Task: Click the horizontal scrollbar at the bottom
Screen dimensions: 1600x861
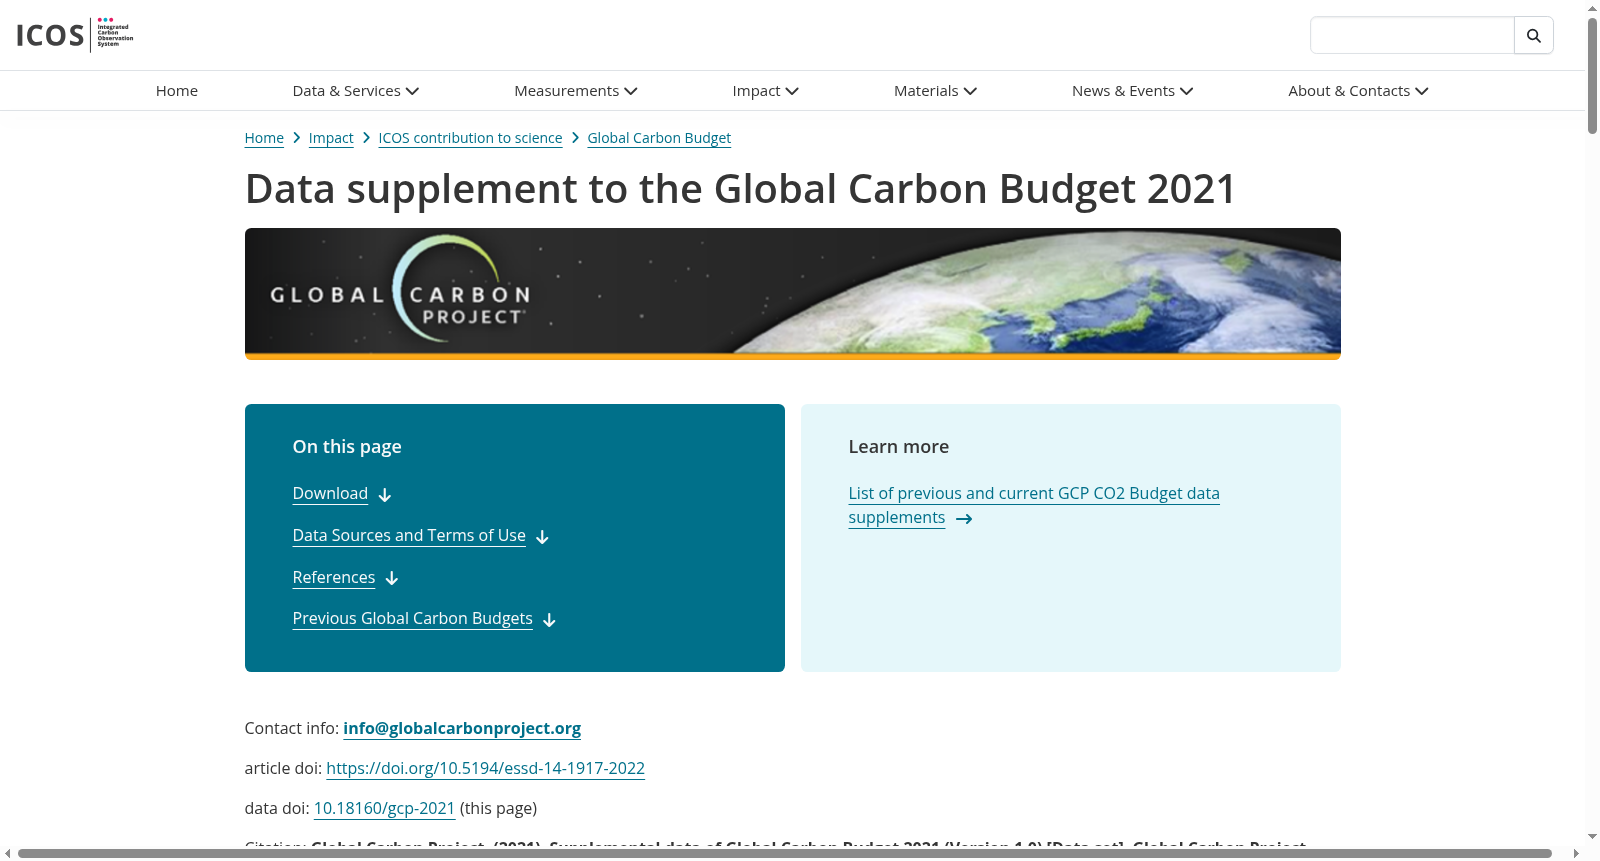Action: click(x=785, y=854)
